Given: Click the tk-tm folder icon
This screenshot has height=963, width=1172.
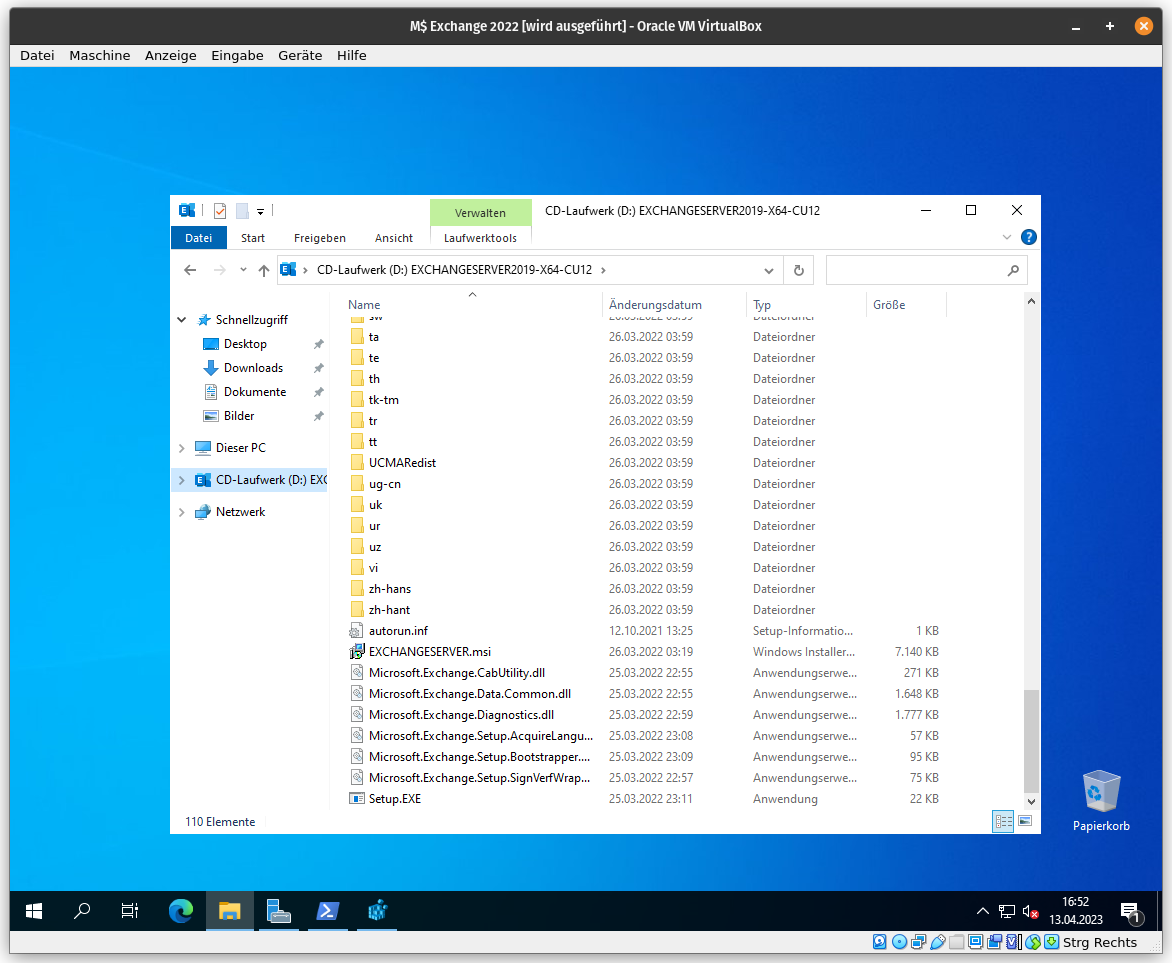Looking at the screenshot, I should click(x=357, y=400).
